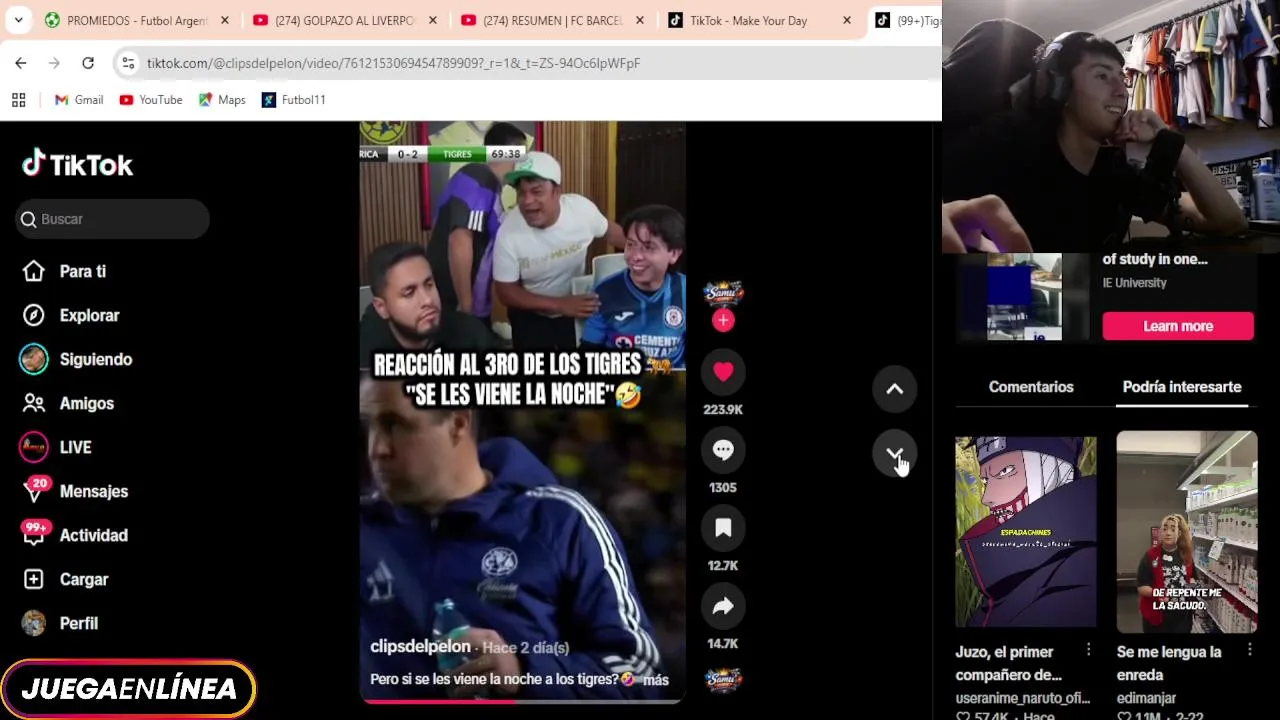Follow creator with red plus button

(723, 320)
